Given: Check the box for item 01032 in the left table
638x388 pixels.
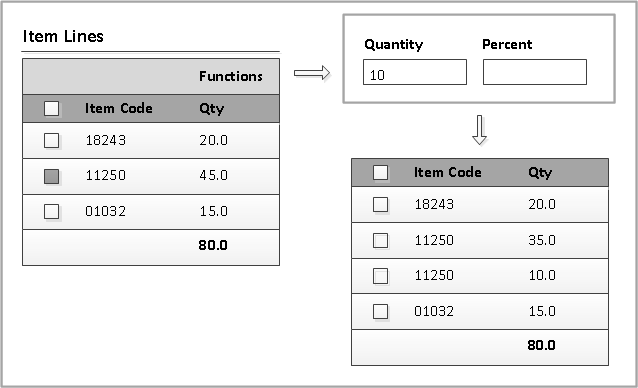Looking at the screenshot, I should (x=52, y=211).
